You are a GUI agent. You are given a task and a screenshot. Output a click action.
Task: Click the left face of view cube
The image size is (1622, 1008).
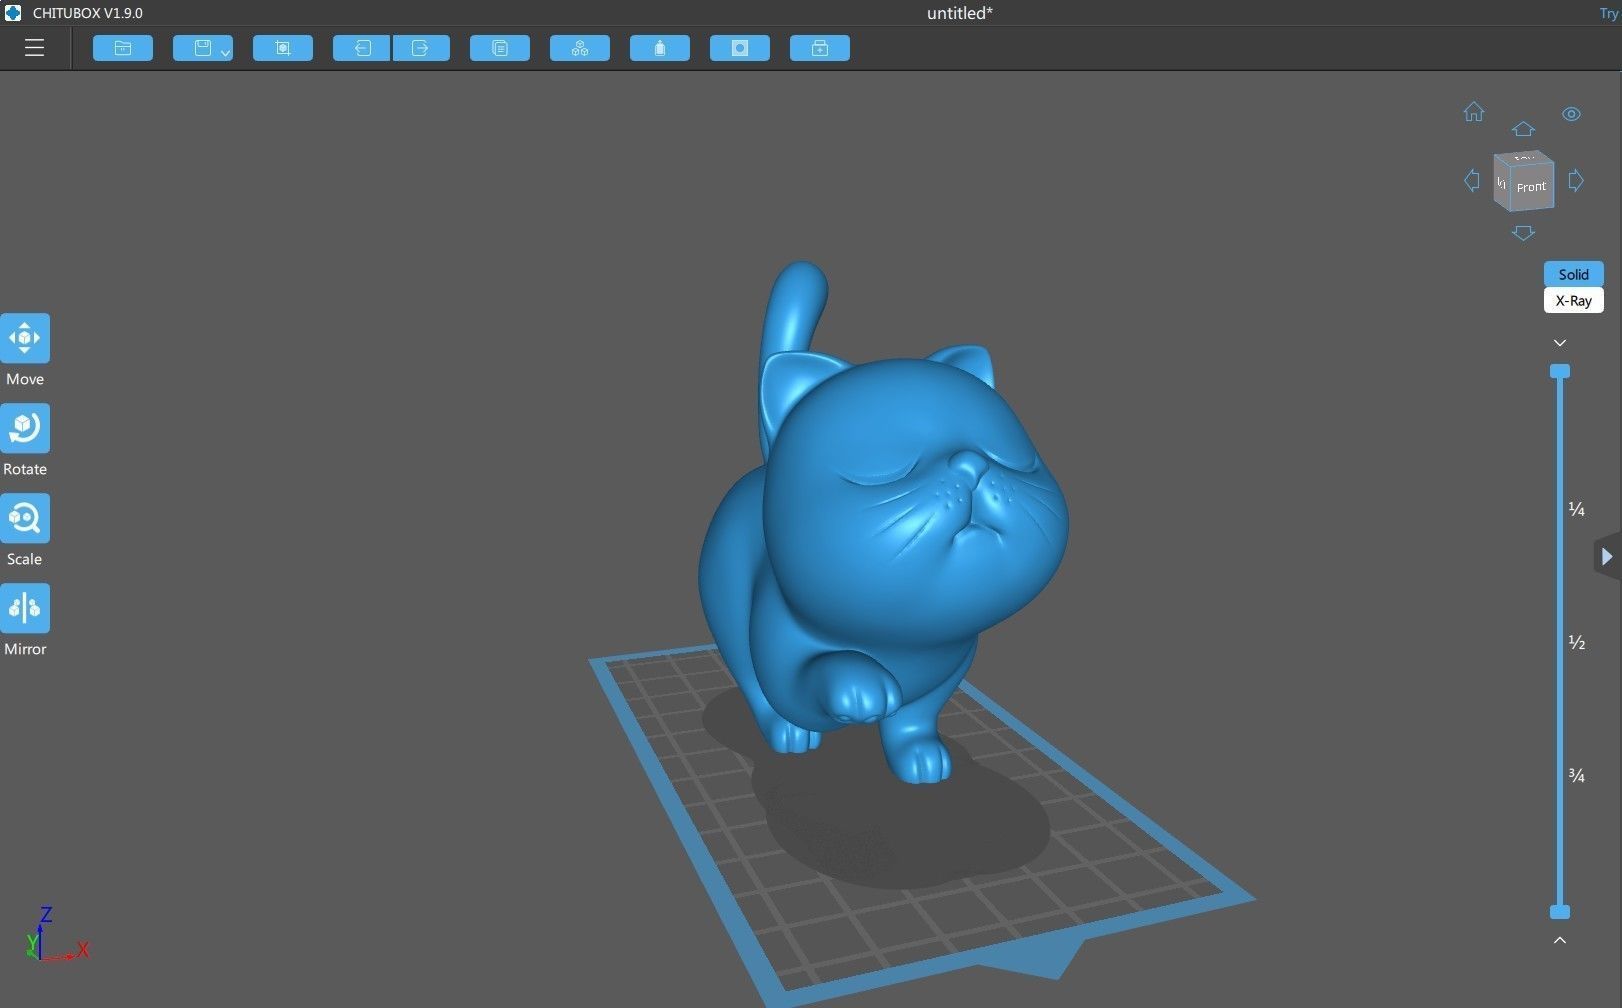(1501, 182)
